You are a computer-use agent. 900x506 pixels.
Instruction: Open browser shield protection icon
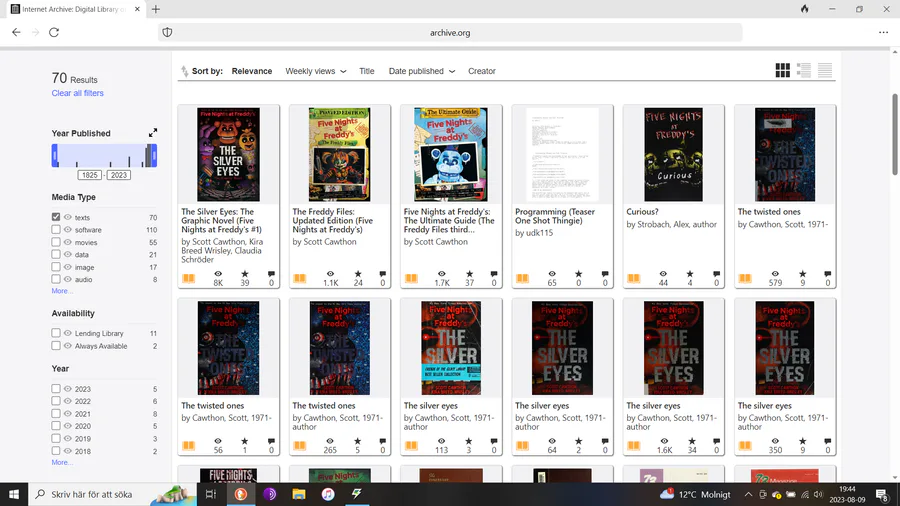(x=167, y=33)
